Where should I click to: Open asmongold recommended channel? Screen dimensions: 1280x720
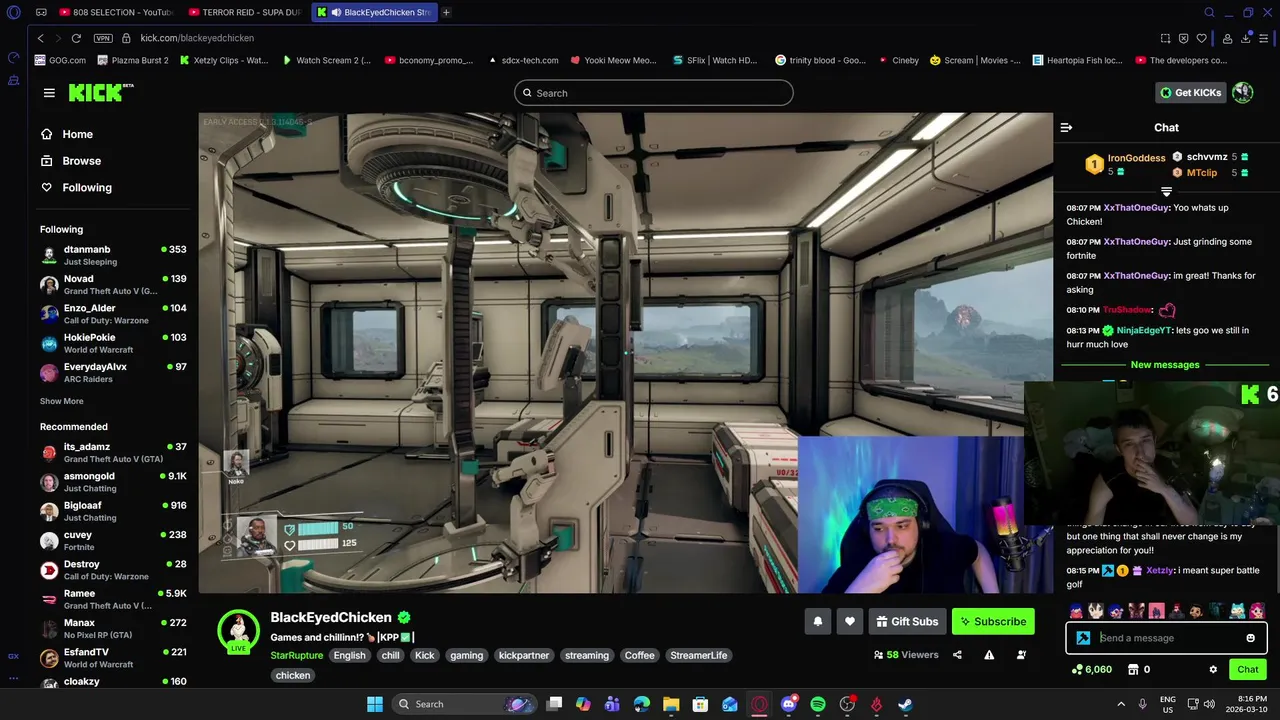[x=113, y=482]
